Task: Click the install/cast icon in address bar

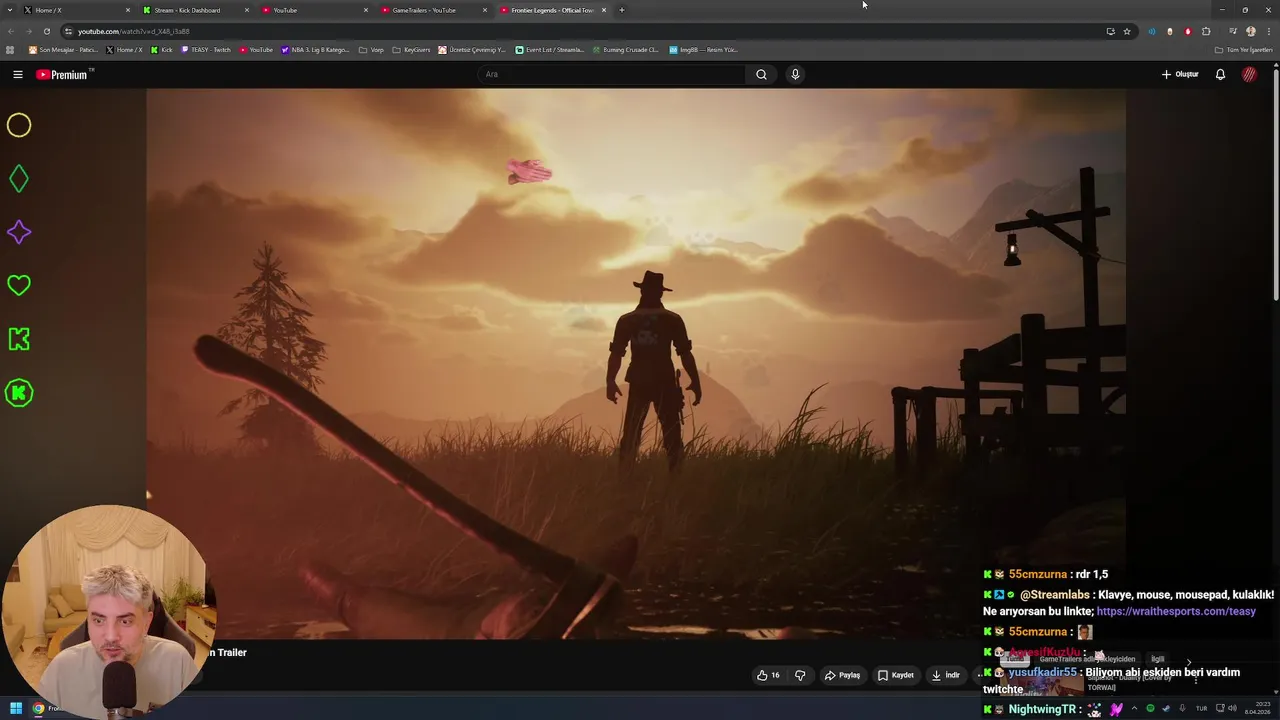Action: pos(1110,31)
